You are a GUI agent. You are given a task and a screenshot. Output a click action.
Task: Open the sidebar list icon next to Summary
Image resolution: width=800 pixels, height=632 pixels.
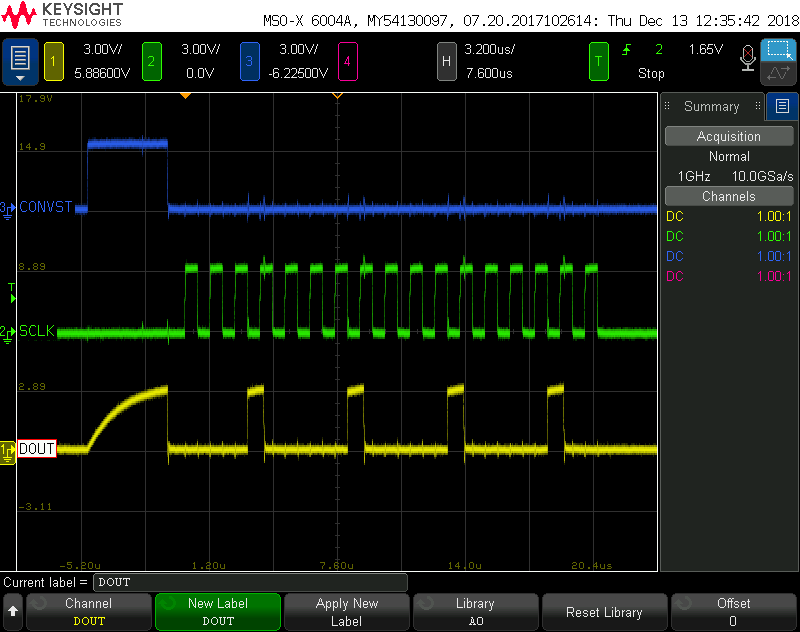pyautogui.click(x=782, y=106)
